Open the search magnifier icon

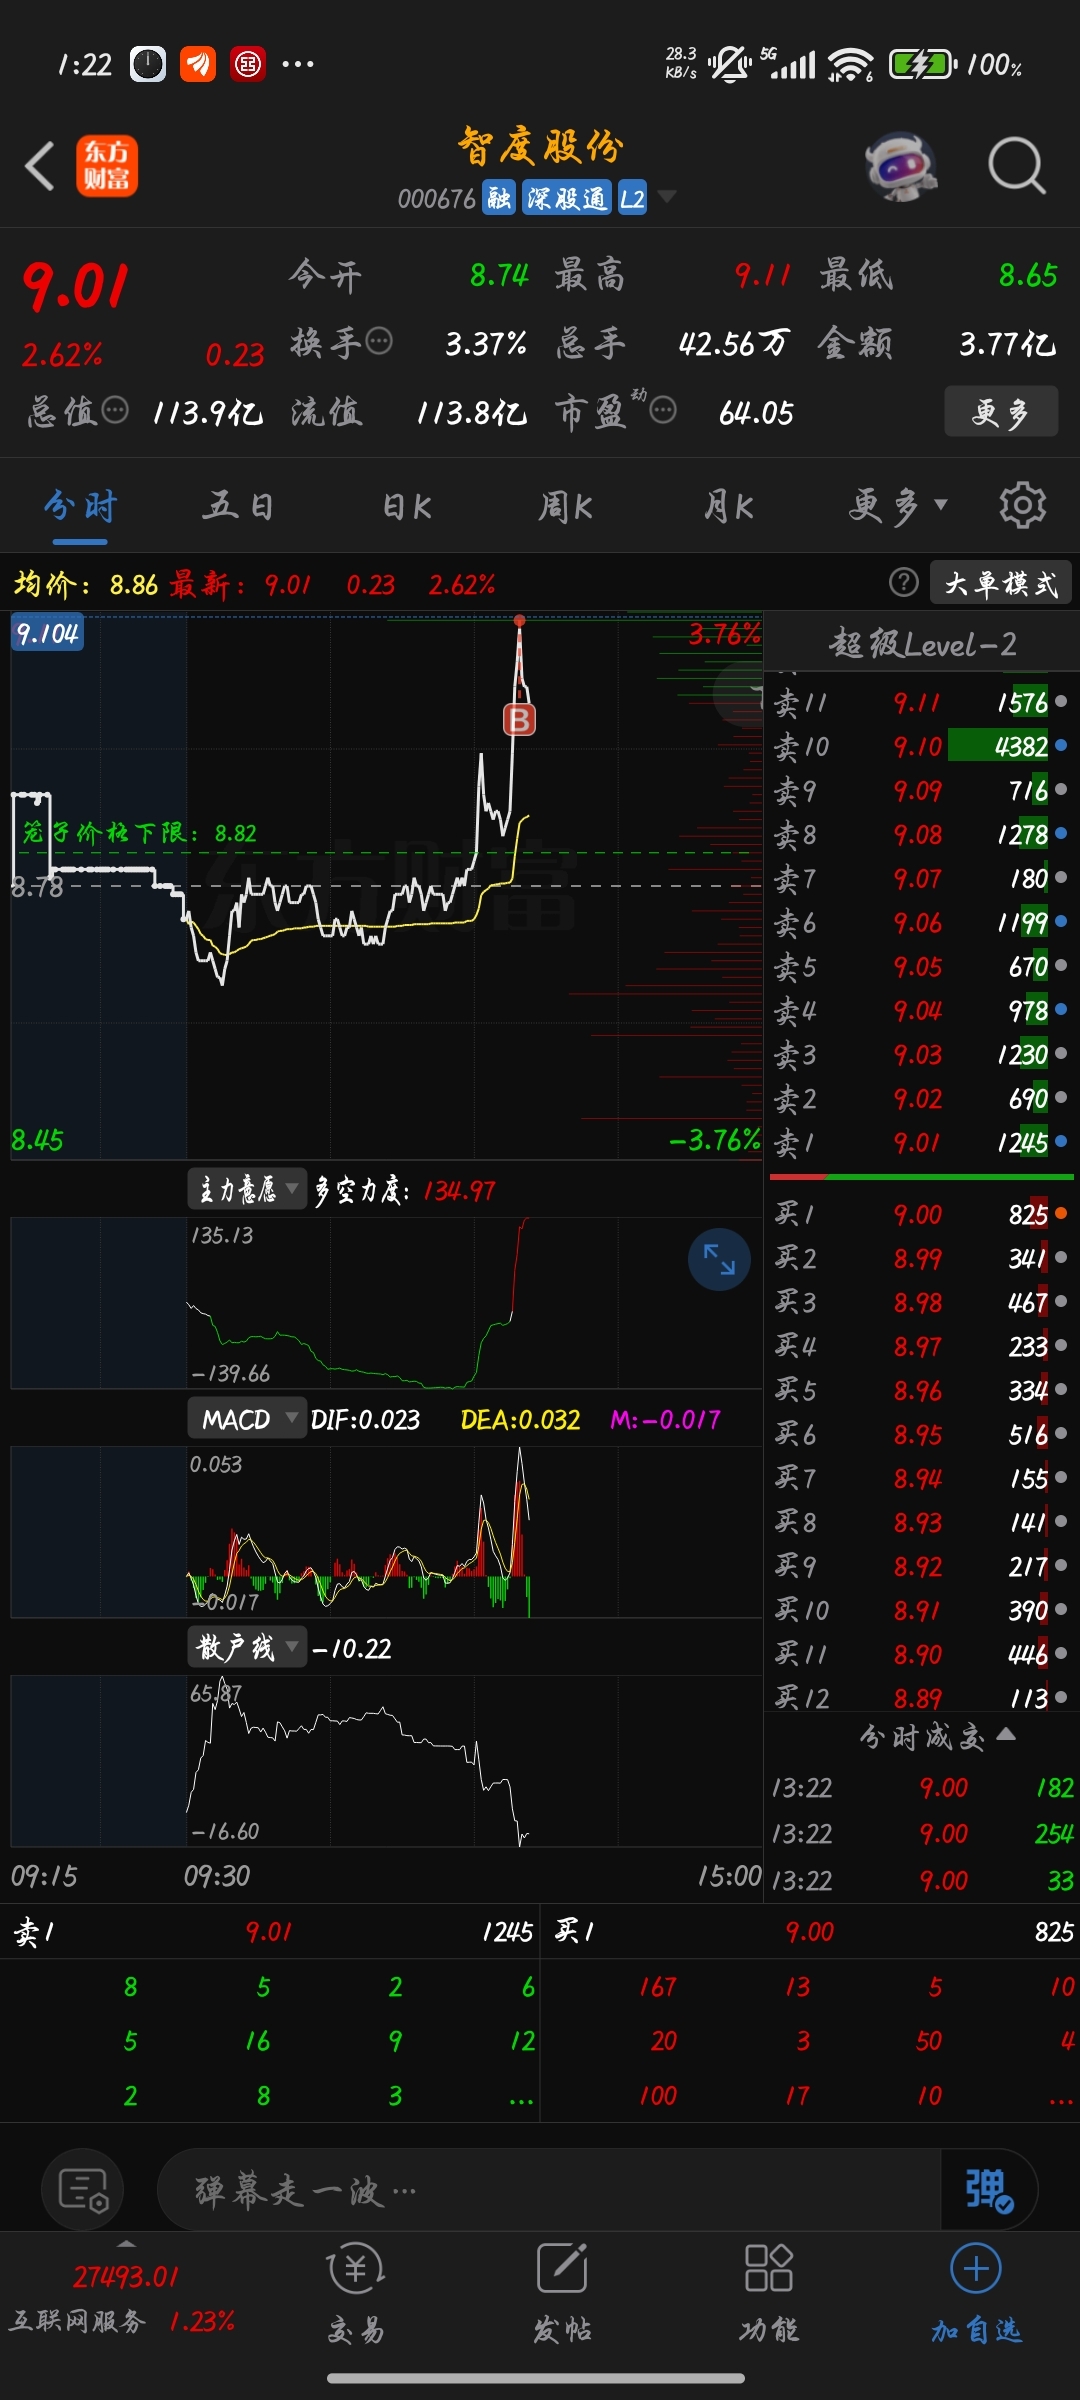point(1016,166)
